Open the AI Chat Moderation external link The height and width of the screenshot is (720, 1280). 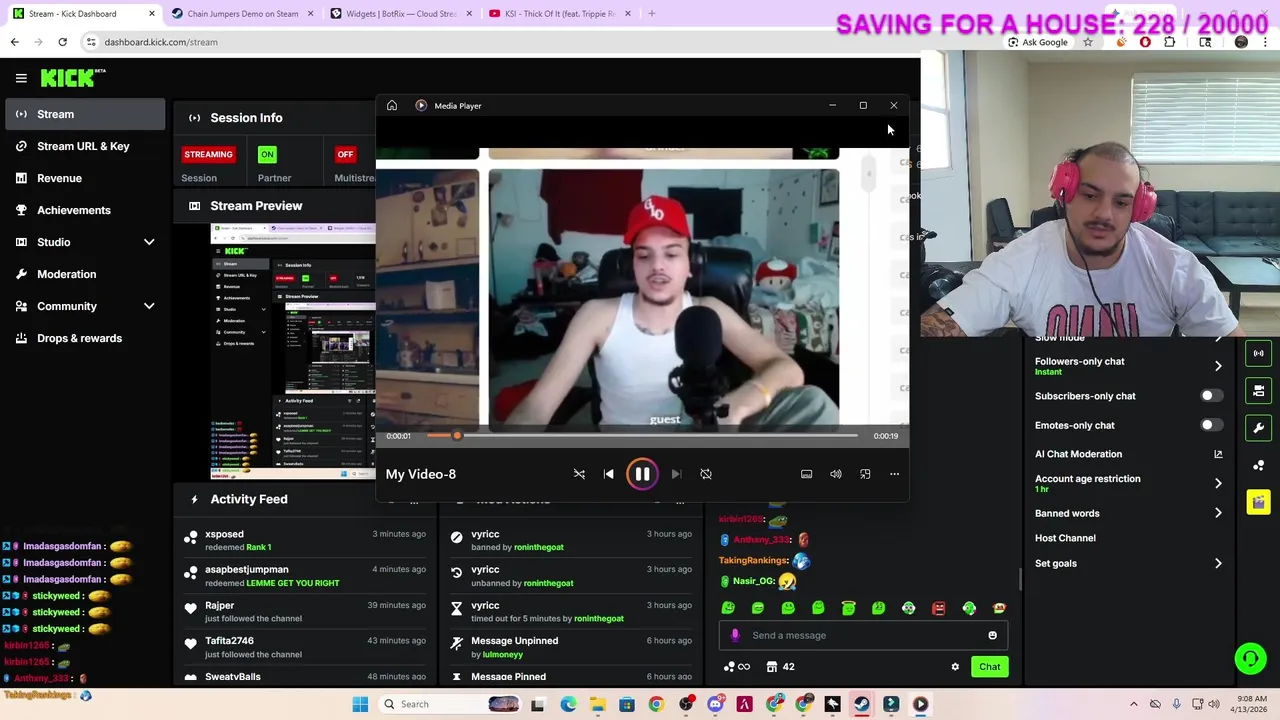pos(1218,454)
